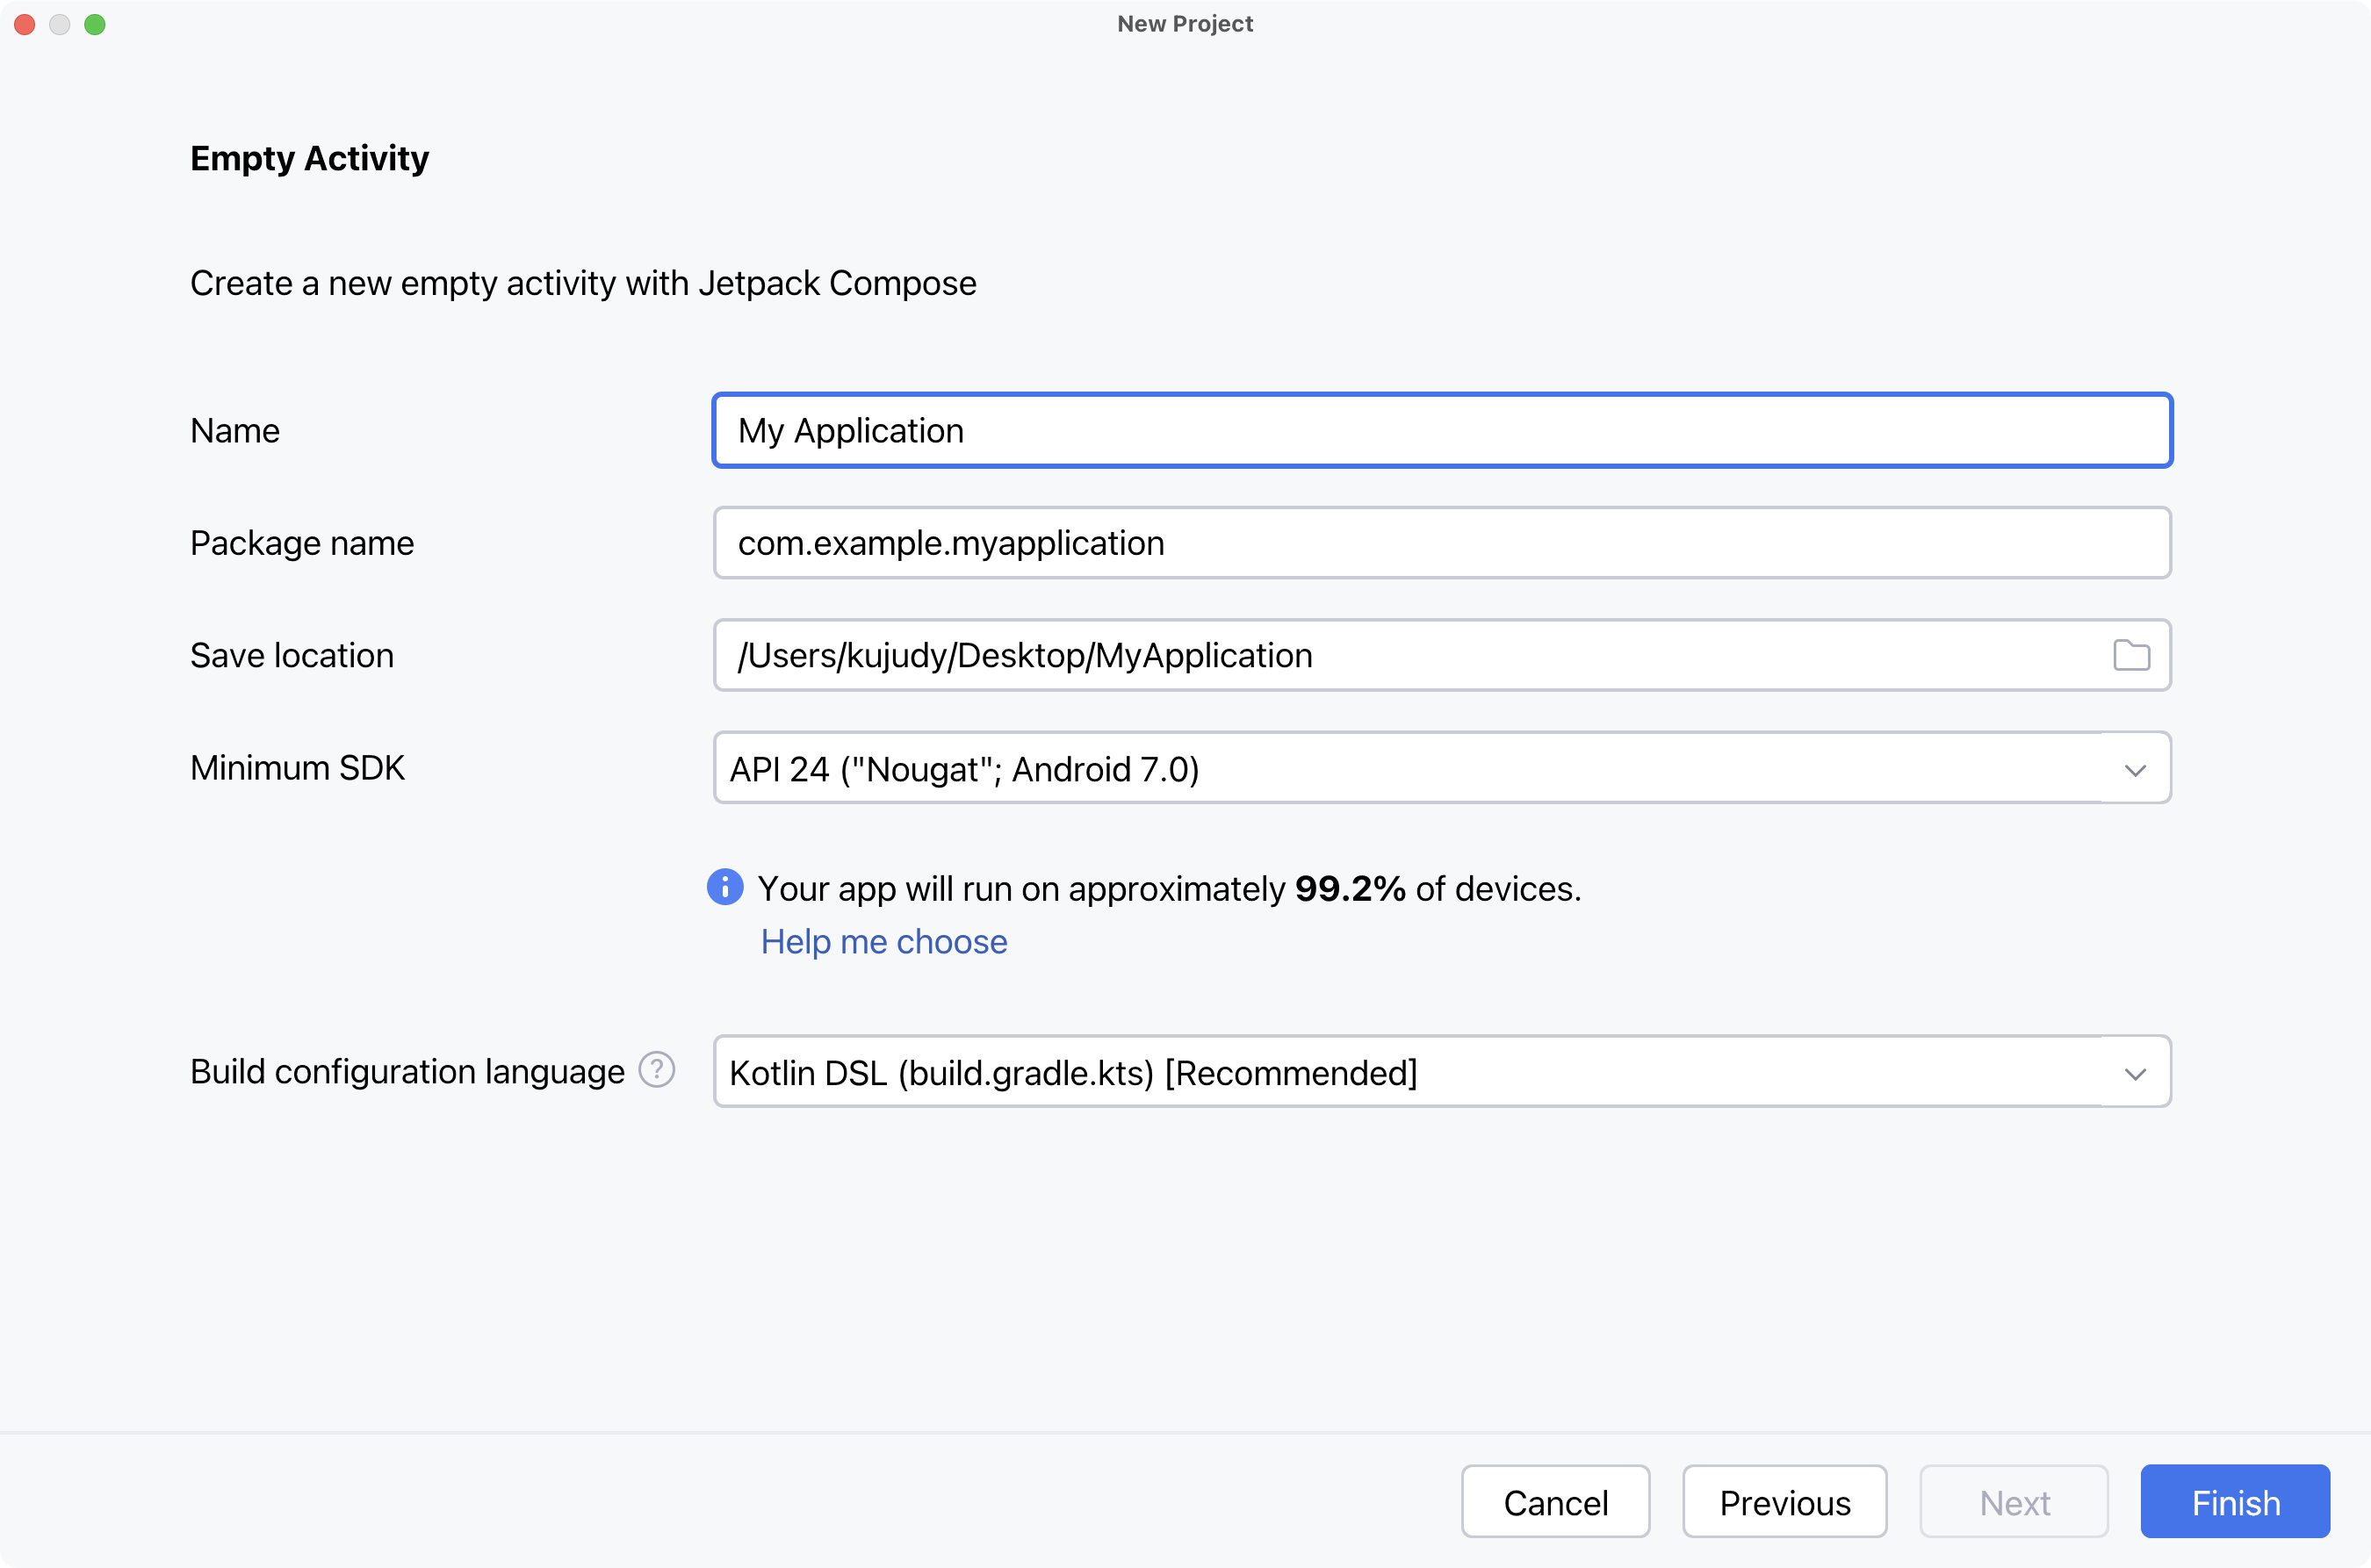Click the grayed-out Next button
2371x1568 pixels.
[2014, 1502]
